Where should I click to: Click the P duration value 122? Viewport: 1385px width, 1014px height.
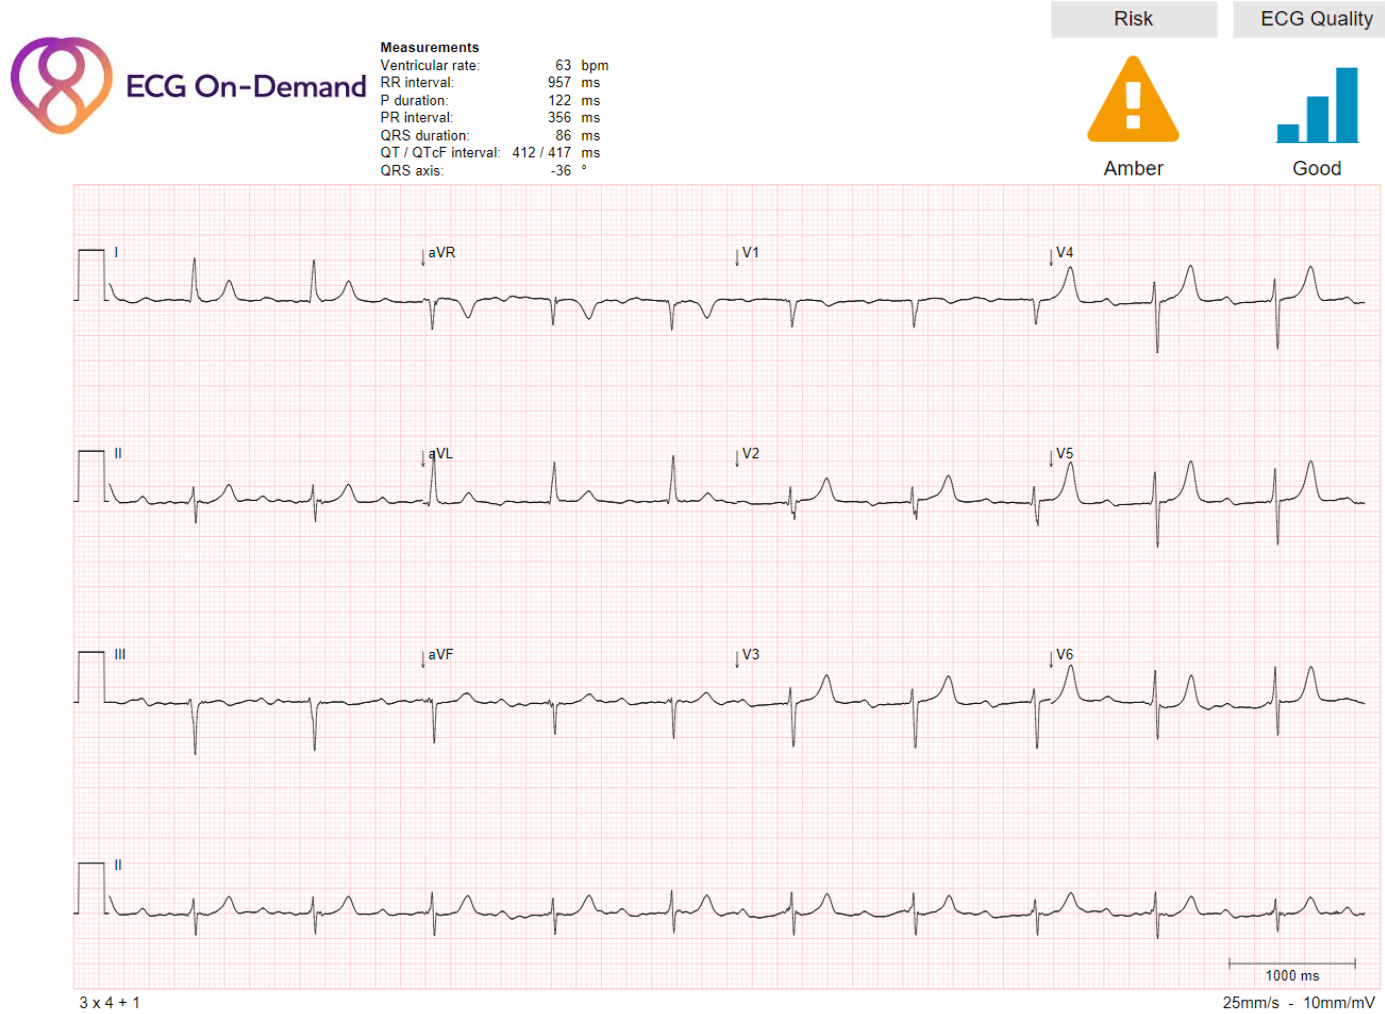(559, 100)
